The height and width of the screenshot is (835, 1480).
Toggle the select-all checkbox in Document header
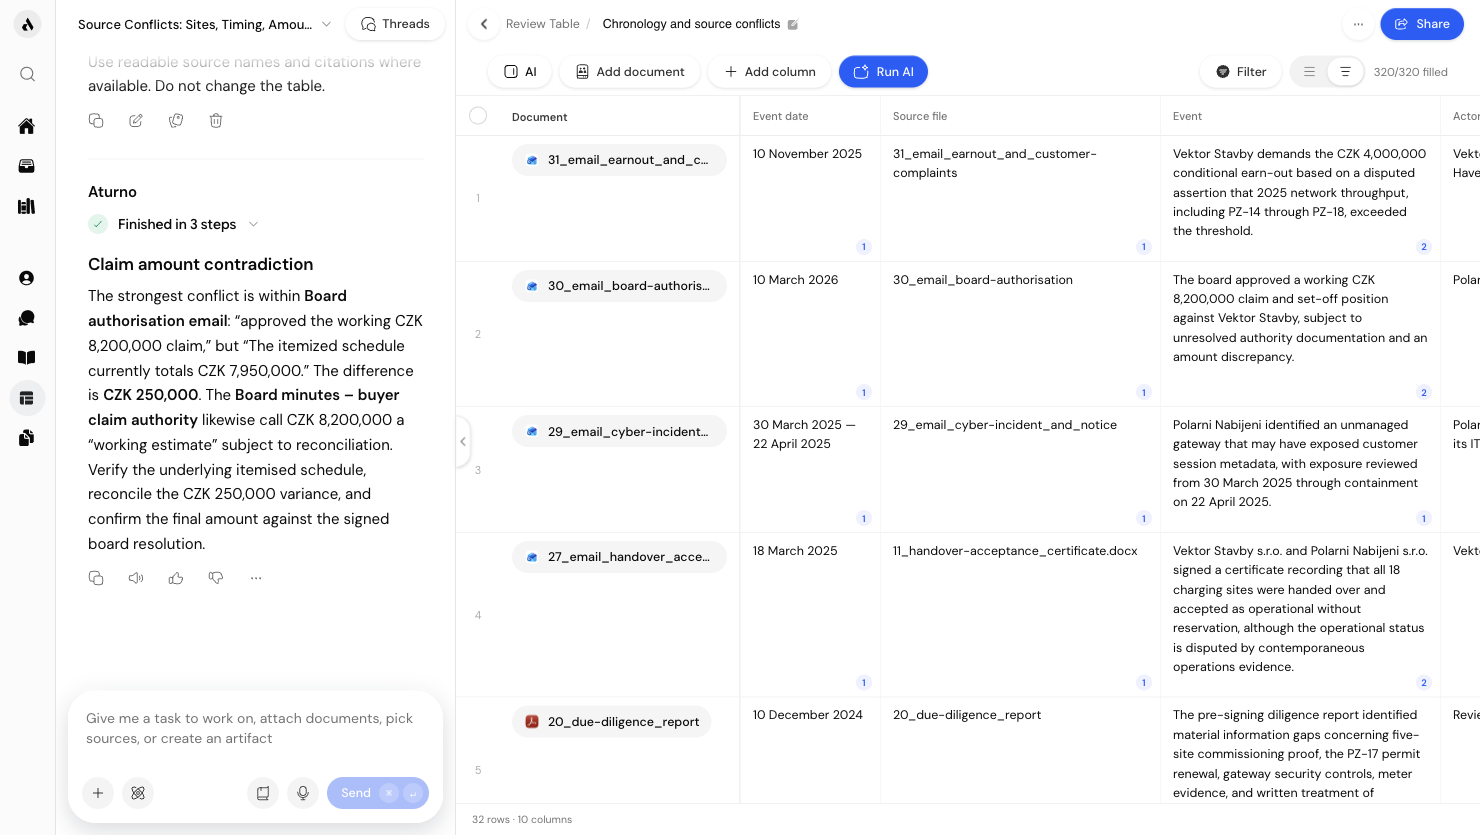coord(478,116)
